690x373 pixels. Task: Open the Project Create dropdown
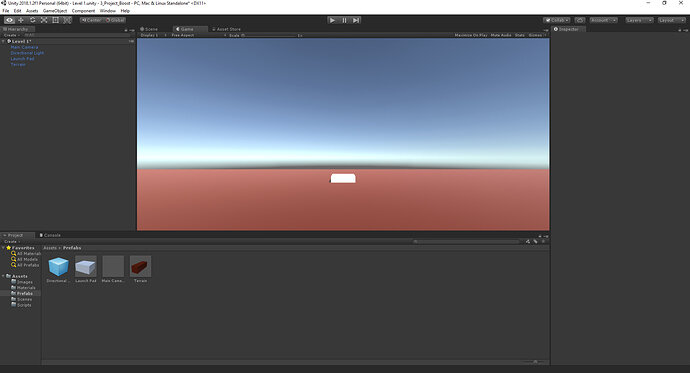click(x=11, y=241)
